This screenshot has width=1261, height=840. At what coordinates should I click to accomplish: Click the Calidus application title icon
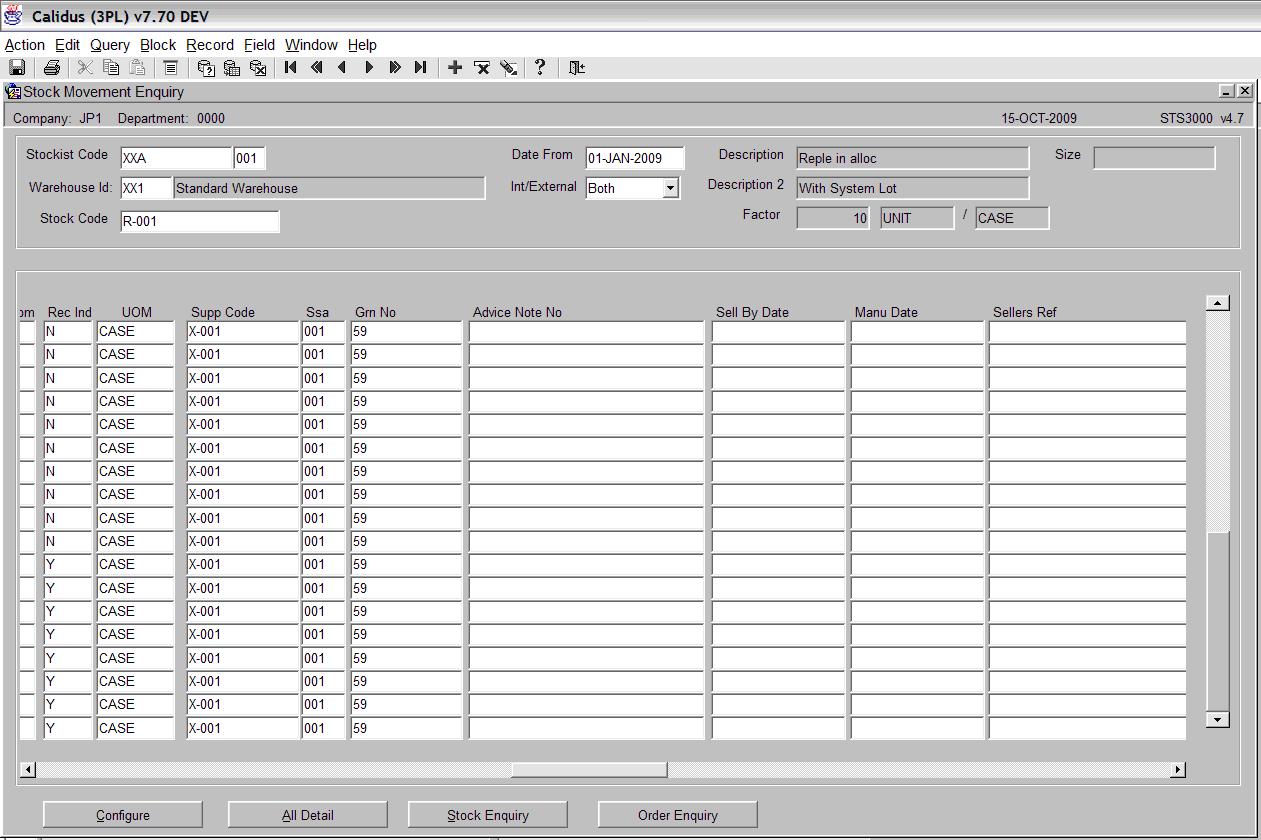13,16
